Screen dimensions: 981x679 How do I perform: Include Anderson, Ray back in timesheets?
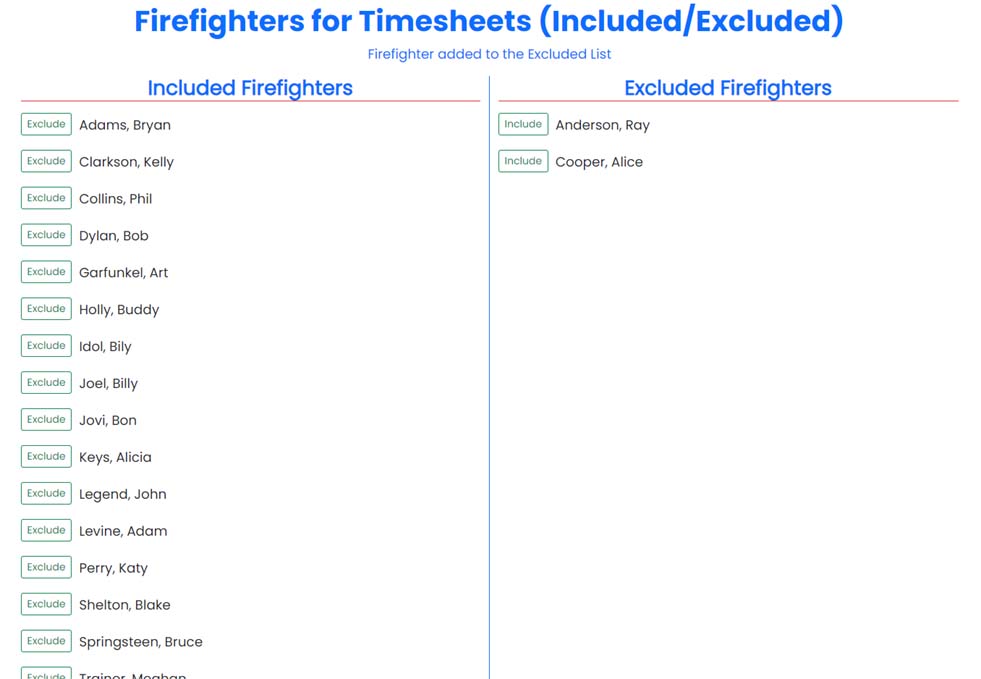[x=522, y=124]
